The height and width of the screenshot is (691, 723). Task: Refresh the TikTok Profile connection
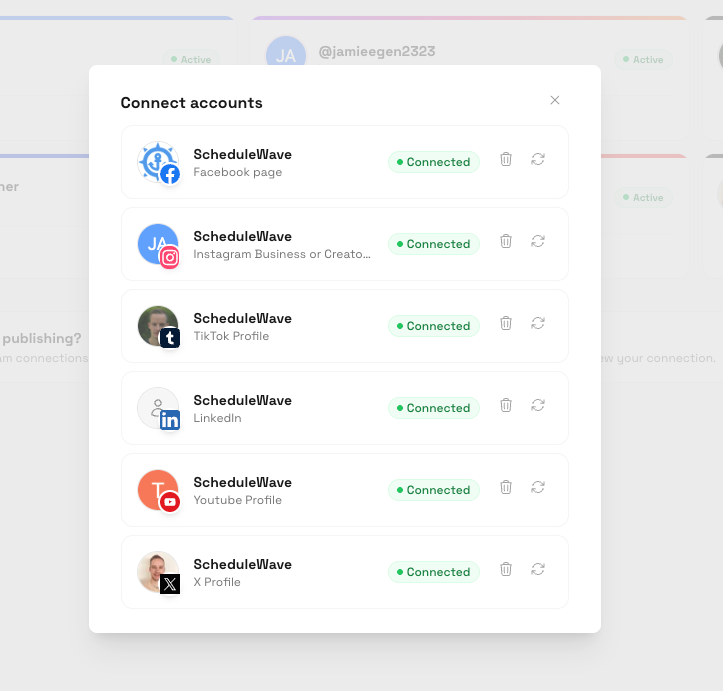click(538, 324)
